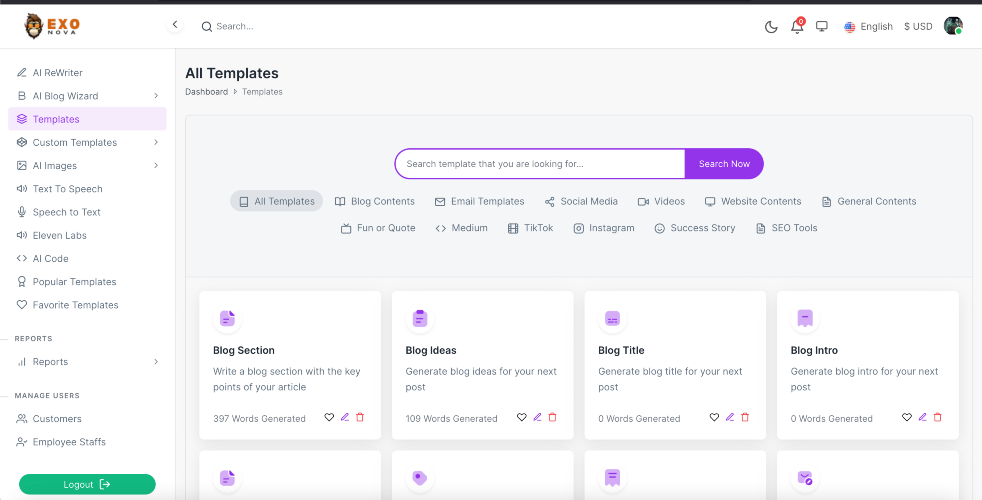Screen dimensions: 982x500
Task: Click the Blog Intro bookmark icon
Action: pos(805,319)
